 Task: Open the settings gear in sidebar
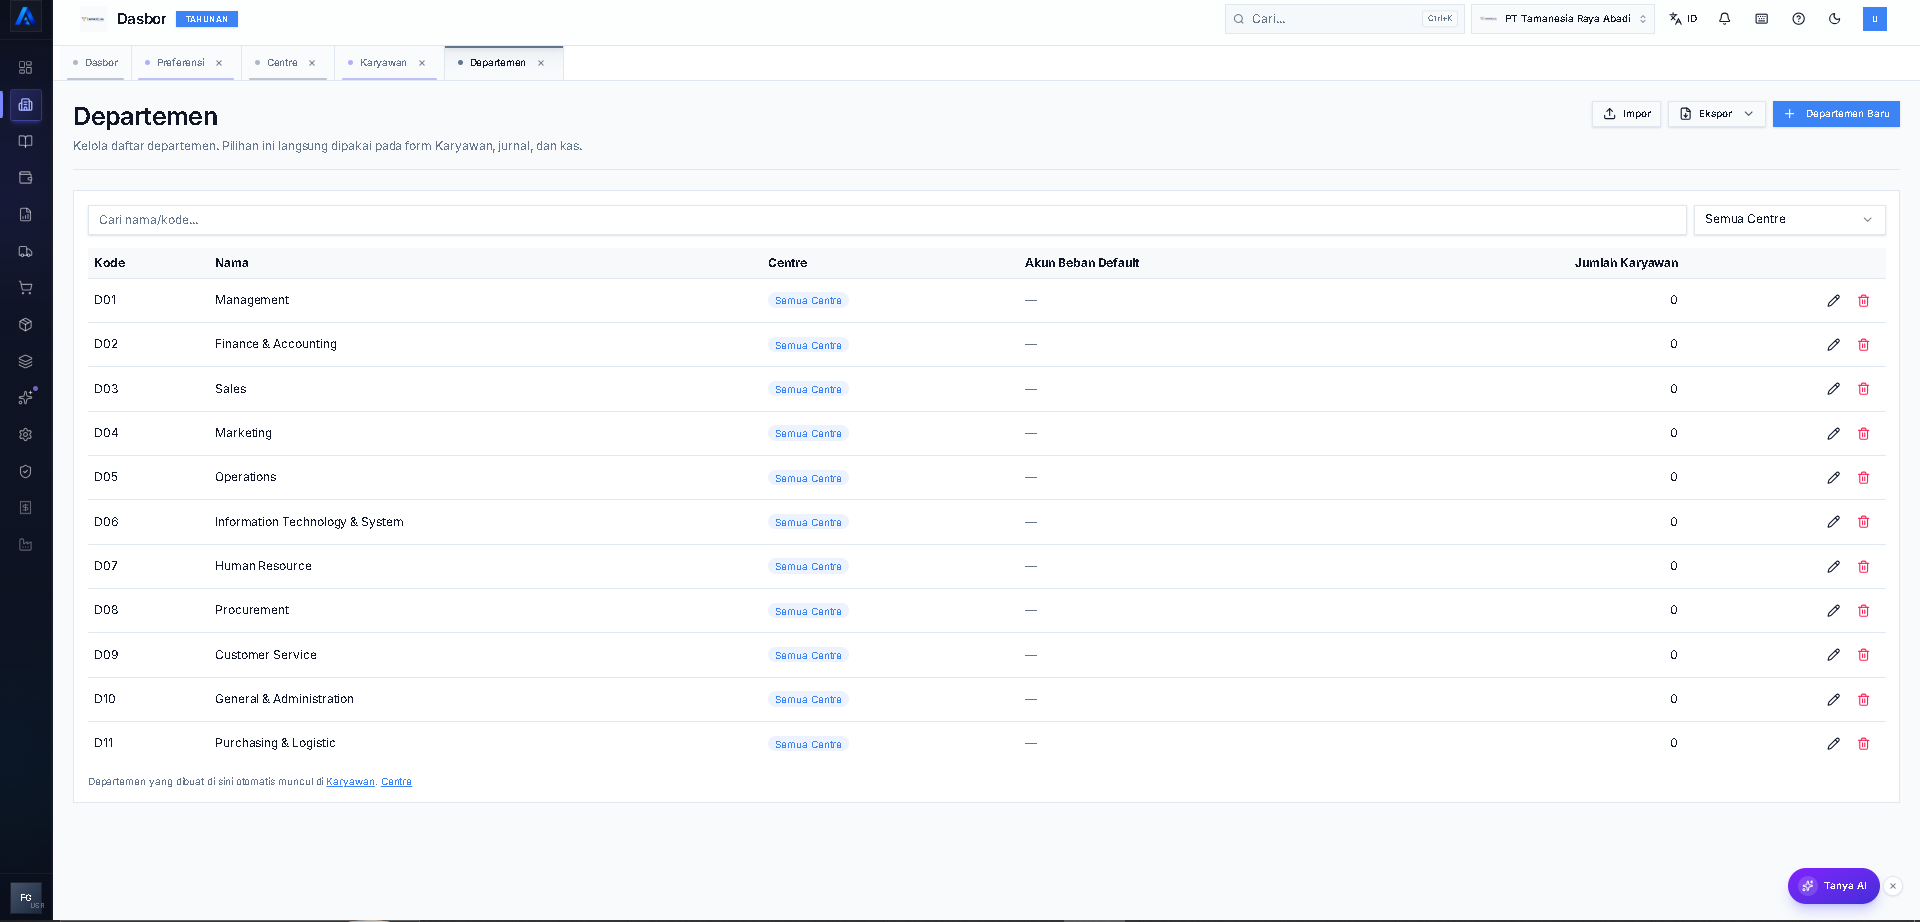point(26,435)
